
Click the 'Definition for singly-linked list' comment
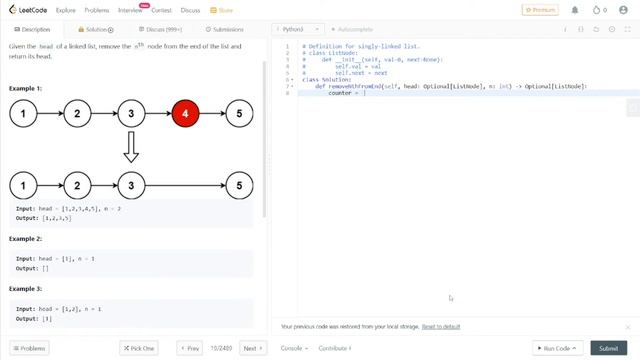pyautogui.click(x=361, y=47)
